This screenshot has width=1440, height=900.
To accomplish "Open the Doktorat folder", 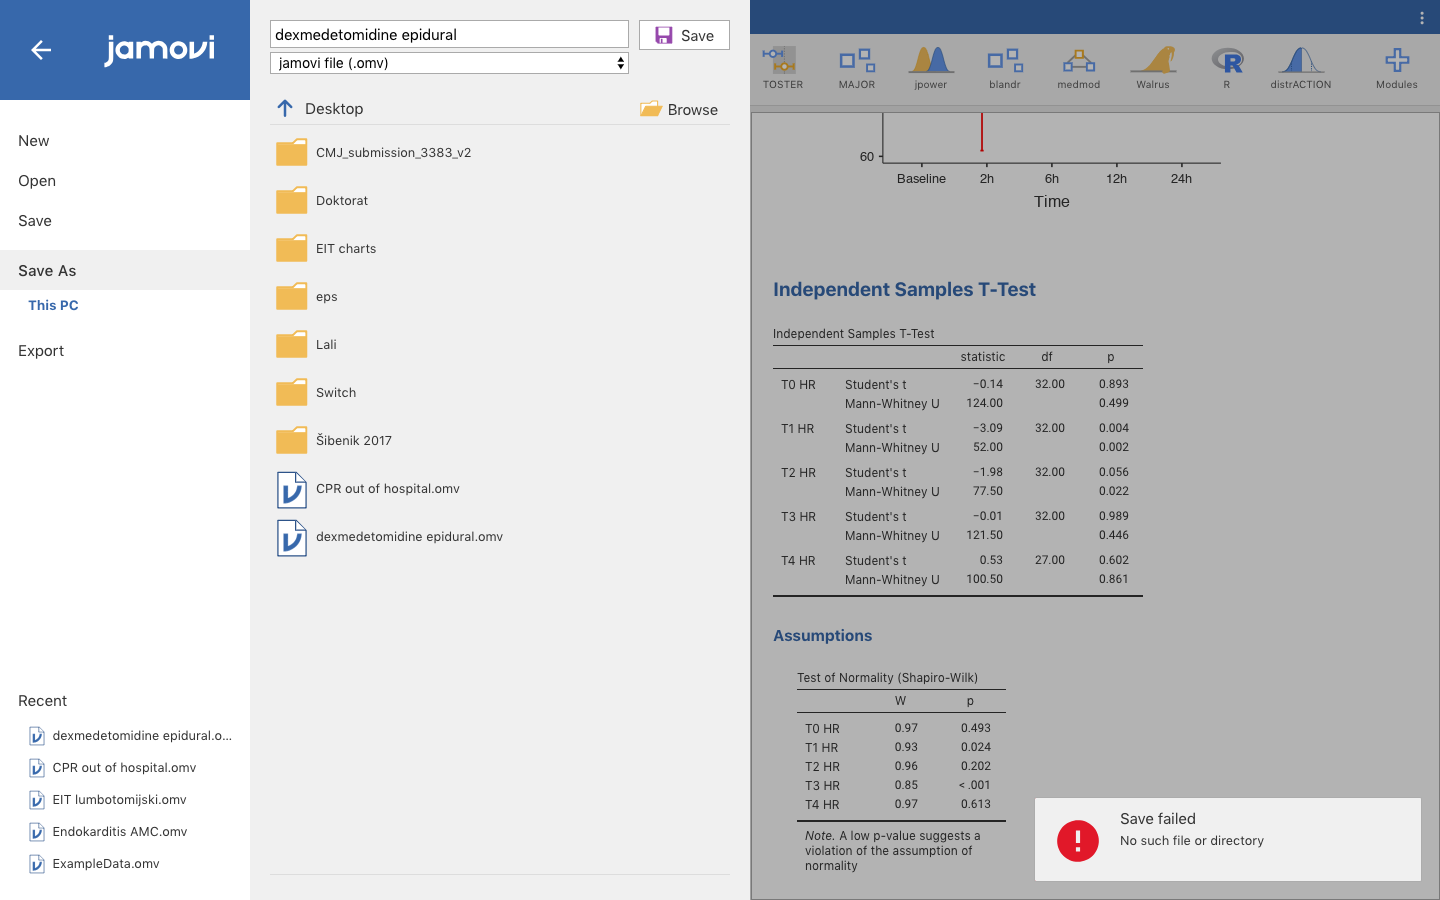I will 500,201.
